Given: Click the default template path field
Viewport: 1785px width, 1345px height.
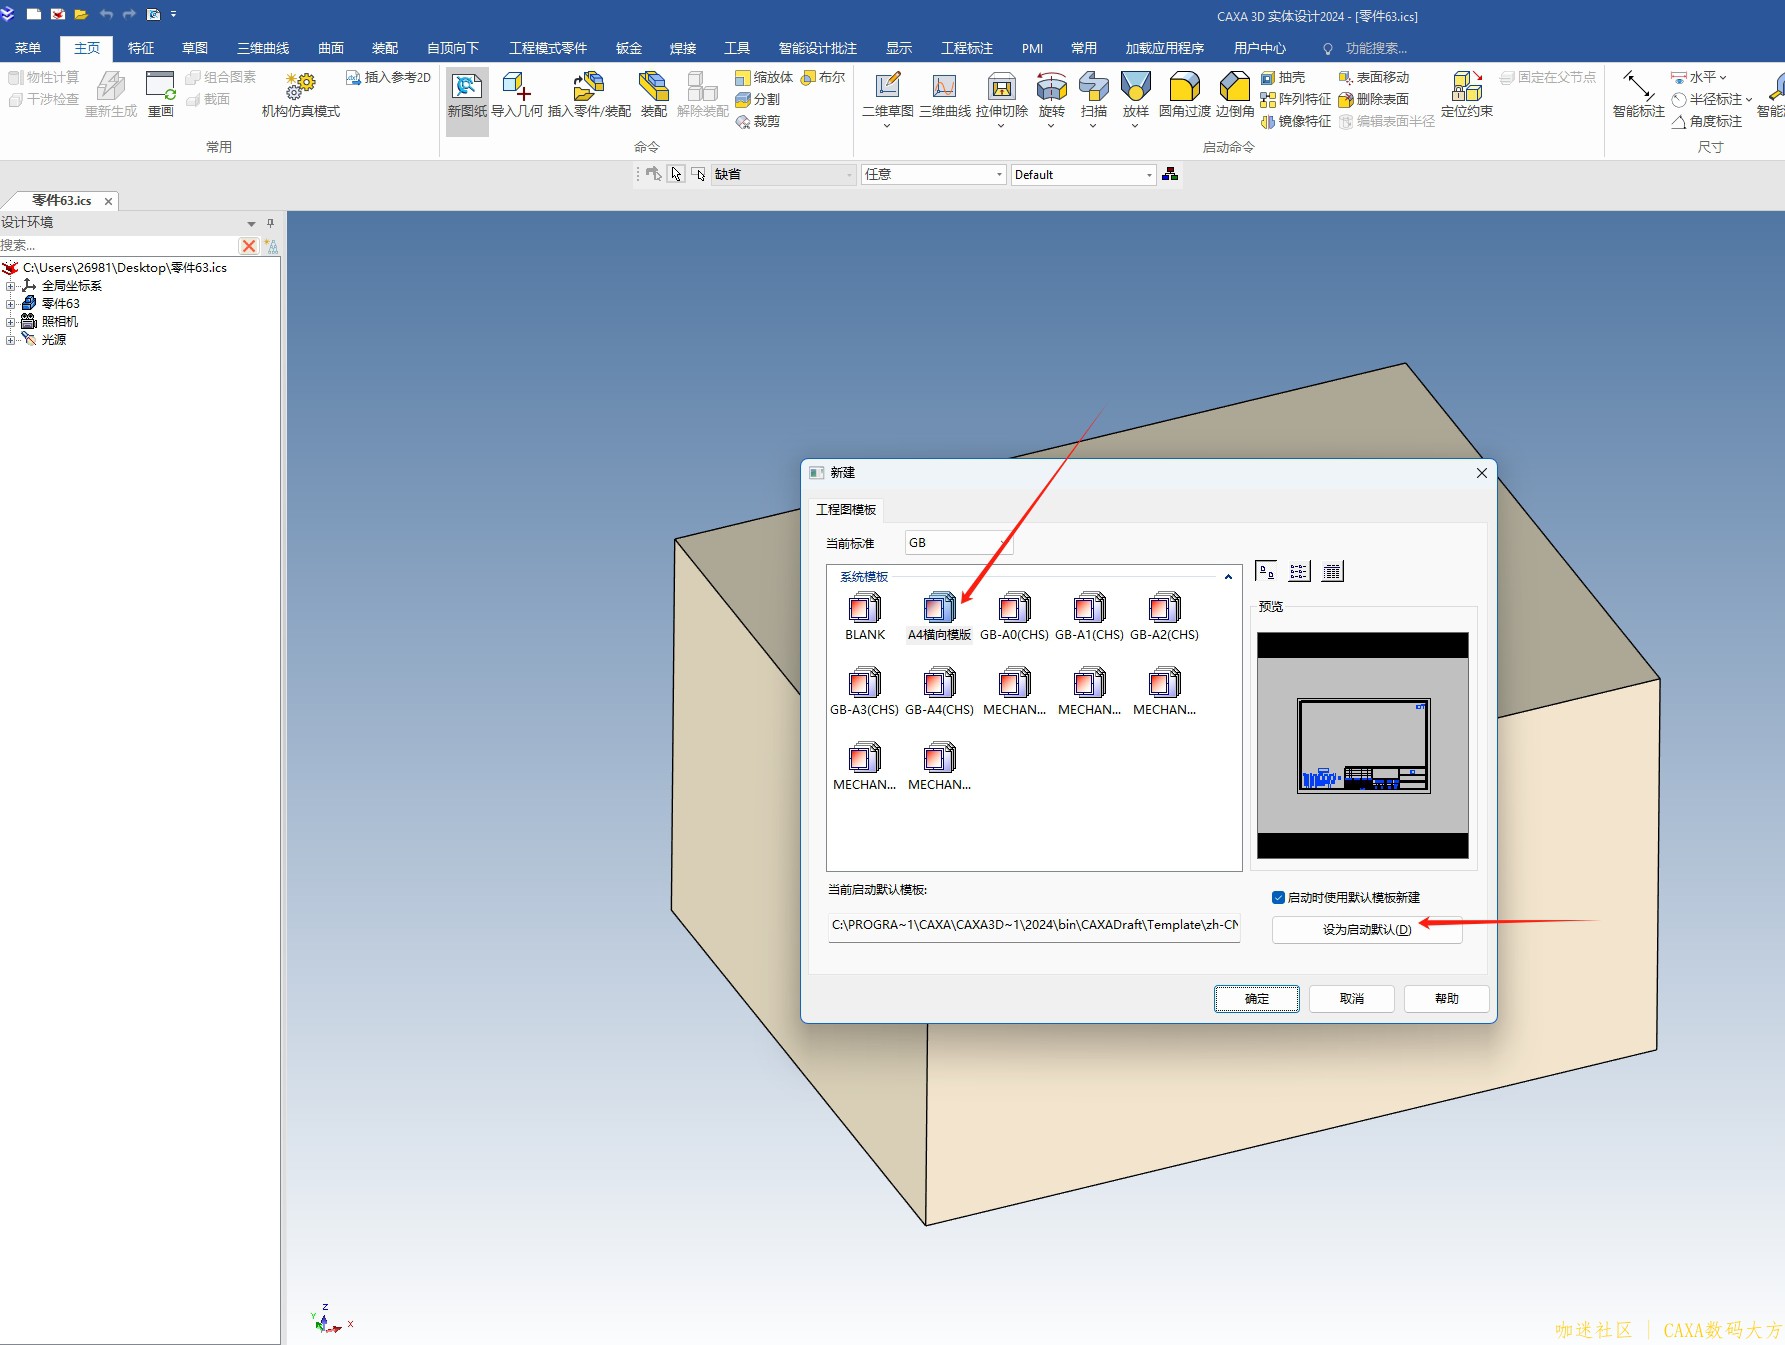Looking at the screenshot, I should (1033, 926).
